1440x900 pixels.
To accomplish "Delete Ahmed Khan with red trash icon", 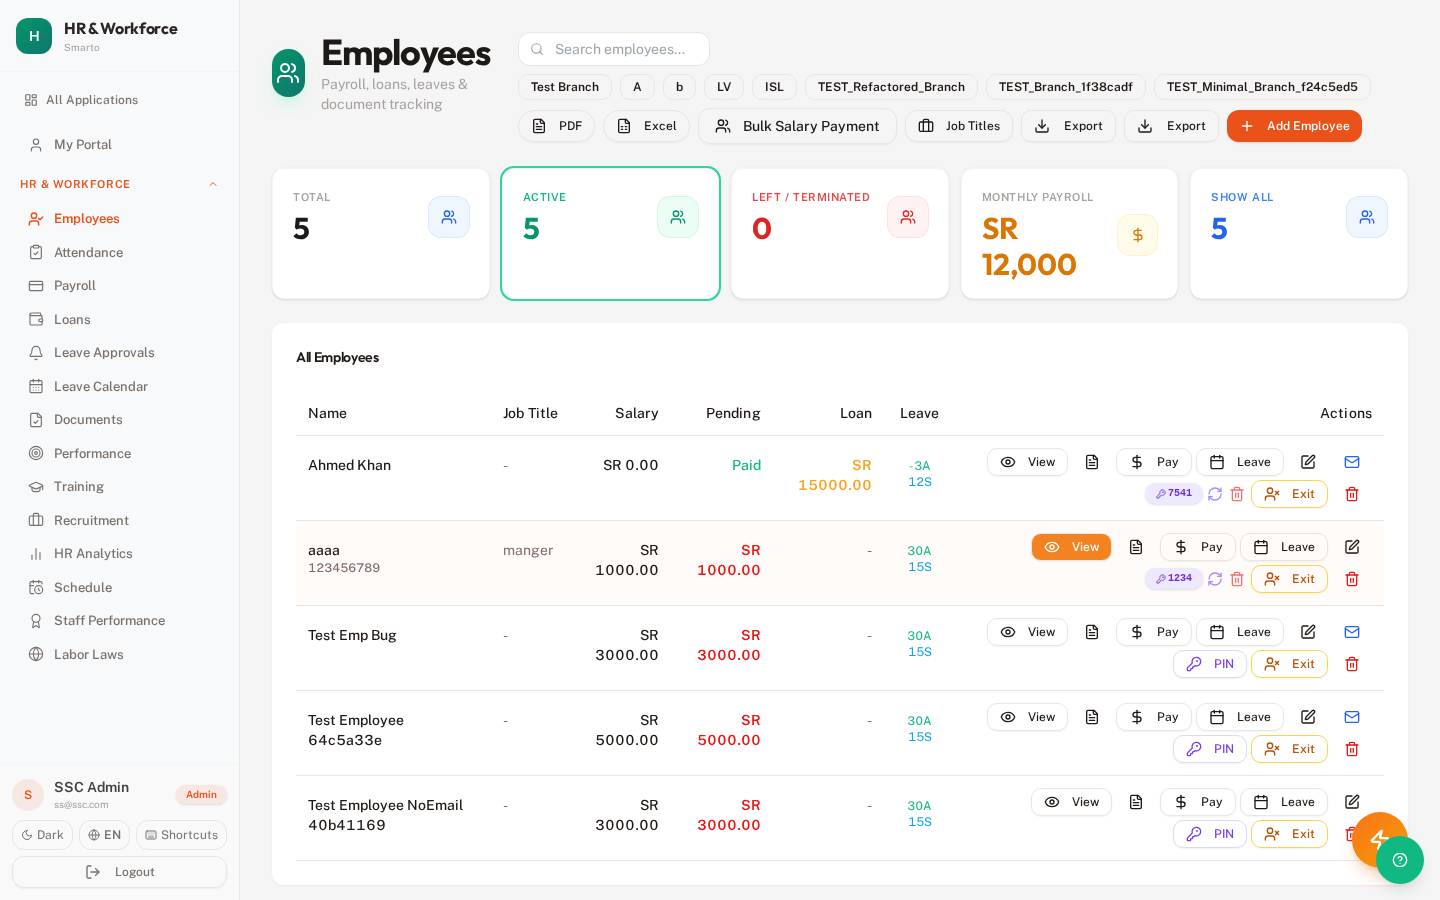I will tap(1352, 494).
